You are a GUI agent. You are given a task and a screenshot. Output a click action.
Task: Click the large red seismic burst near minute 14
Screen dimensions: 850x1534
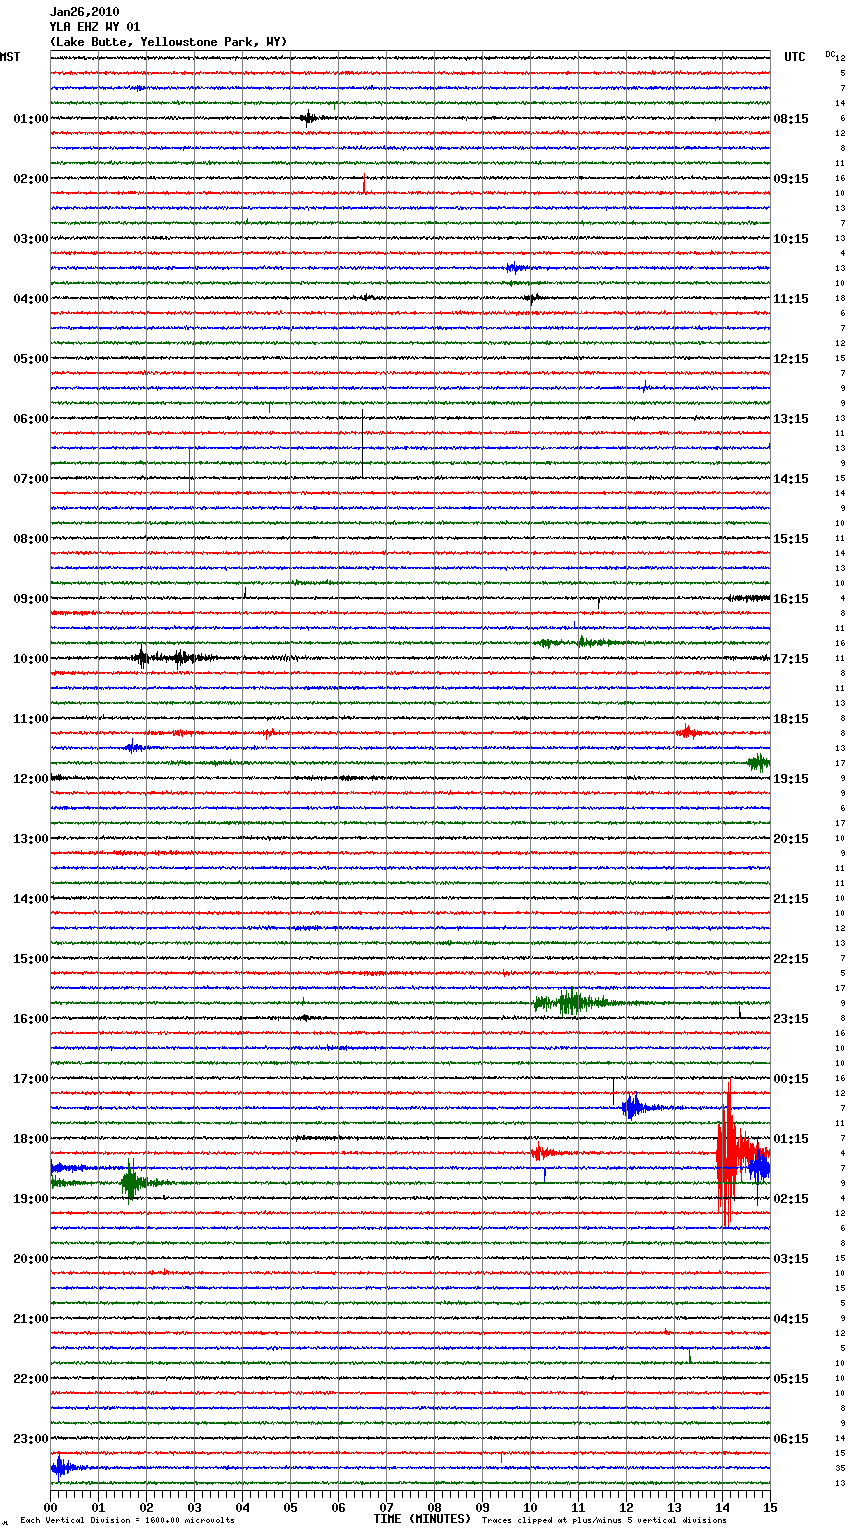728,1153
